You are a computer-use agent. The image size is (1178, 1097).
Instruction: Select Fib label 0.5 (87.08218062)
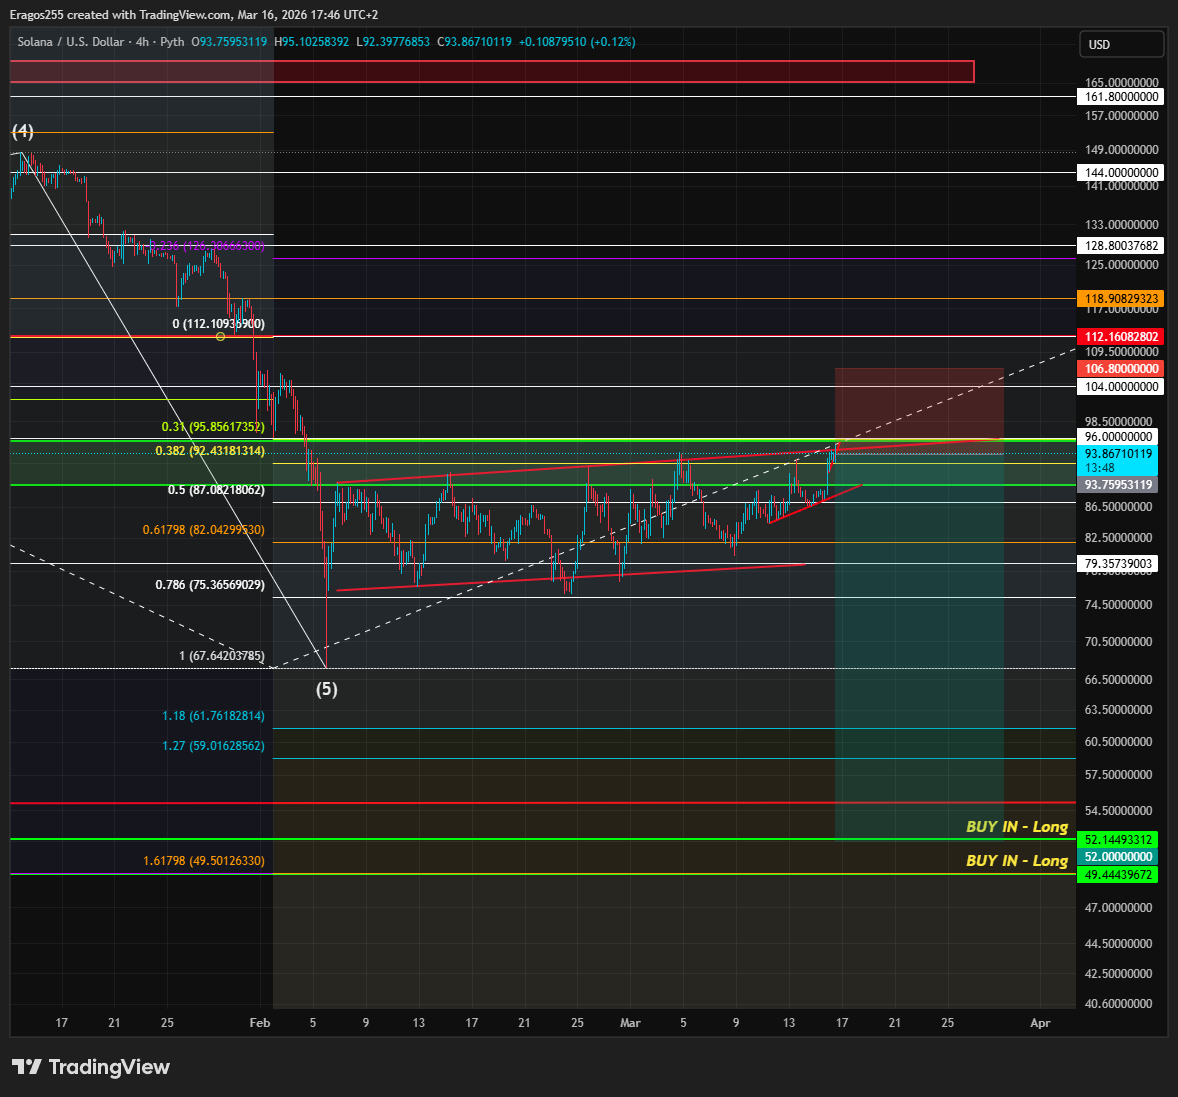pyautogui.click(x=216, y=490)
